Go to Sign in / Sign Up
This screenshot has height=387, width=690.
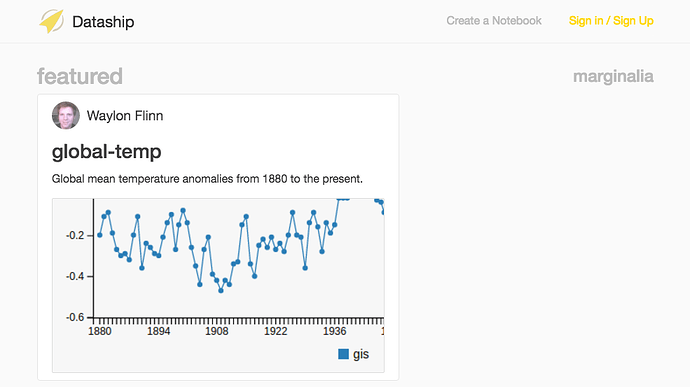[x=611, y=21]
